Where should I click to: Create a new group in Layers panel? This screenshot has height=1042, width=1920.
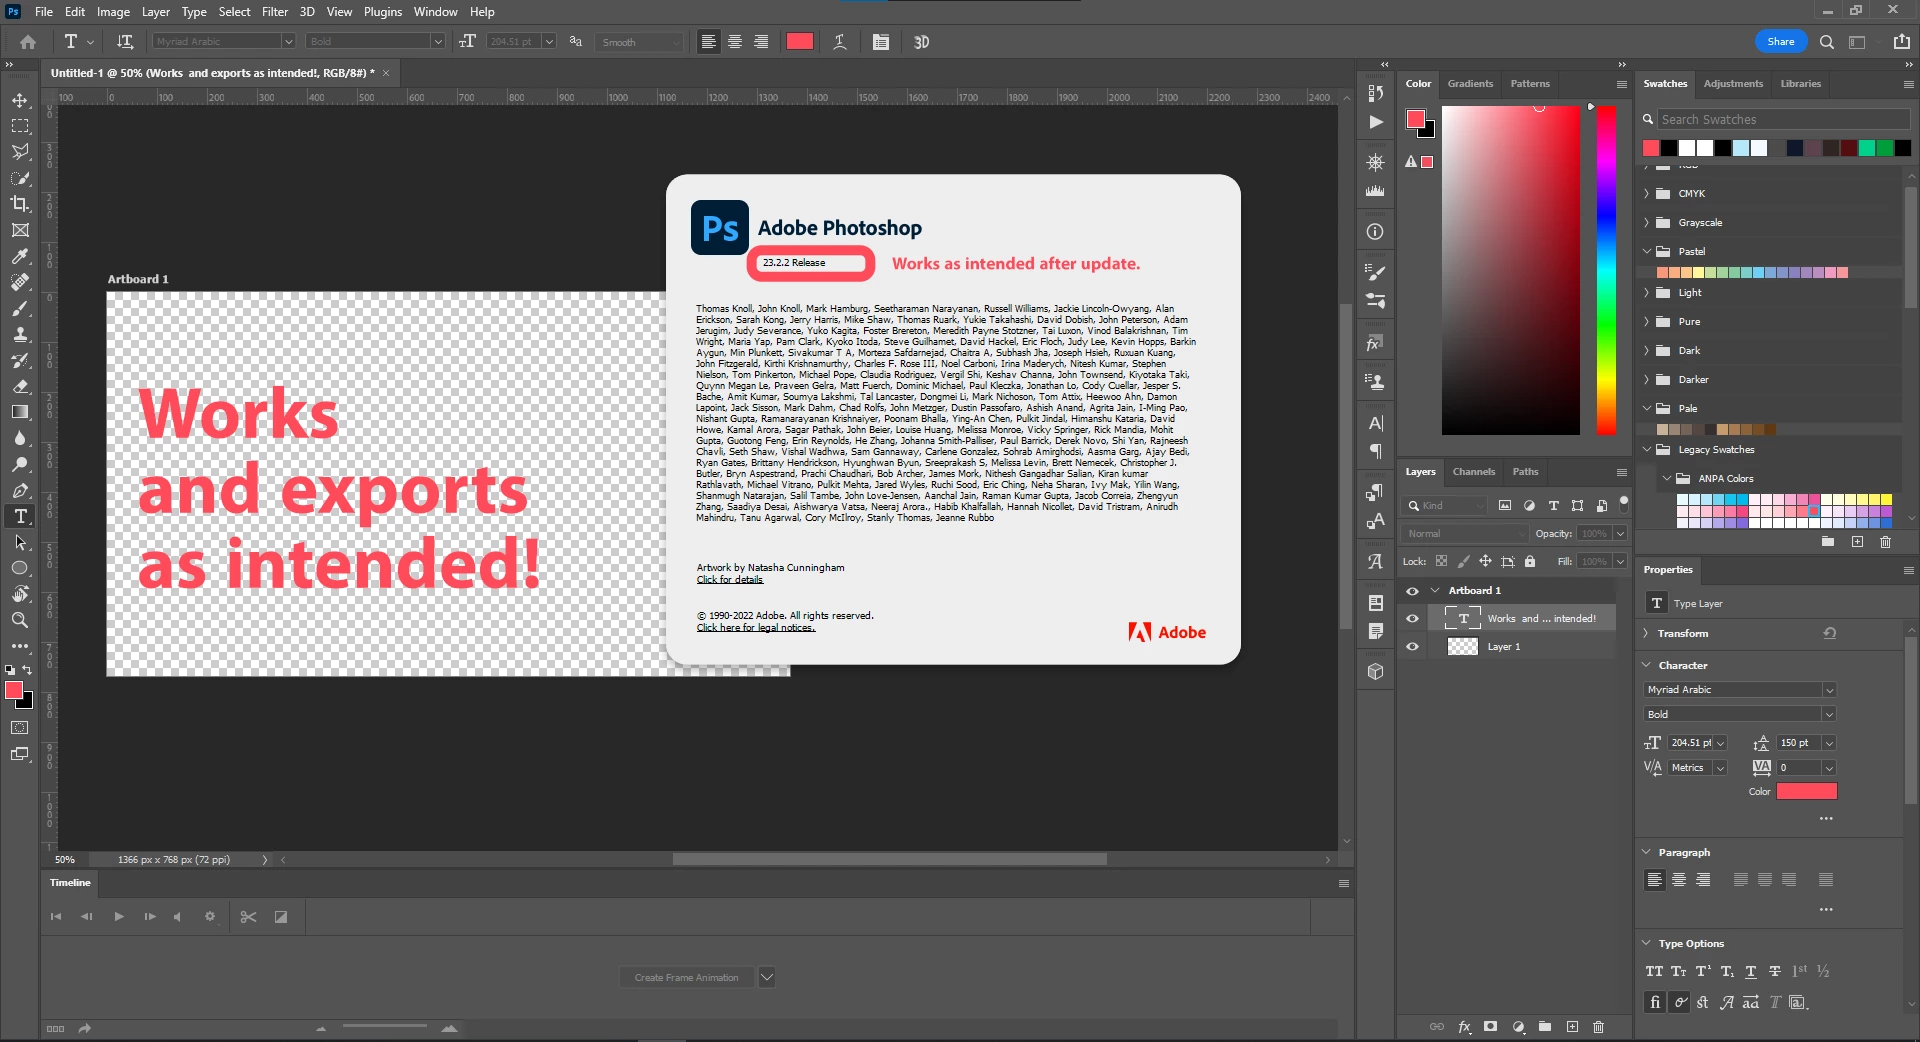tap(1545, 1026)
